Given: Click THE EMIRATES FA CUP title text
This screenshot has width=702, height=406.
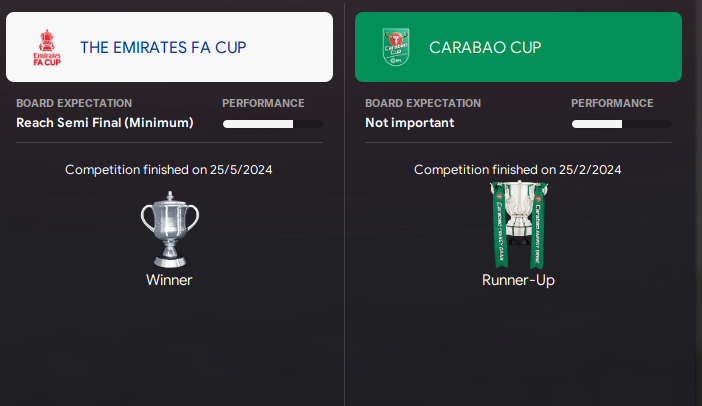Looking at the screenshot, I should (163, 47).
